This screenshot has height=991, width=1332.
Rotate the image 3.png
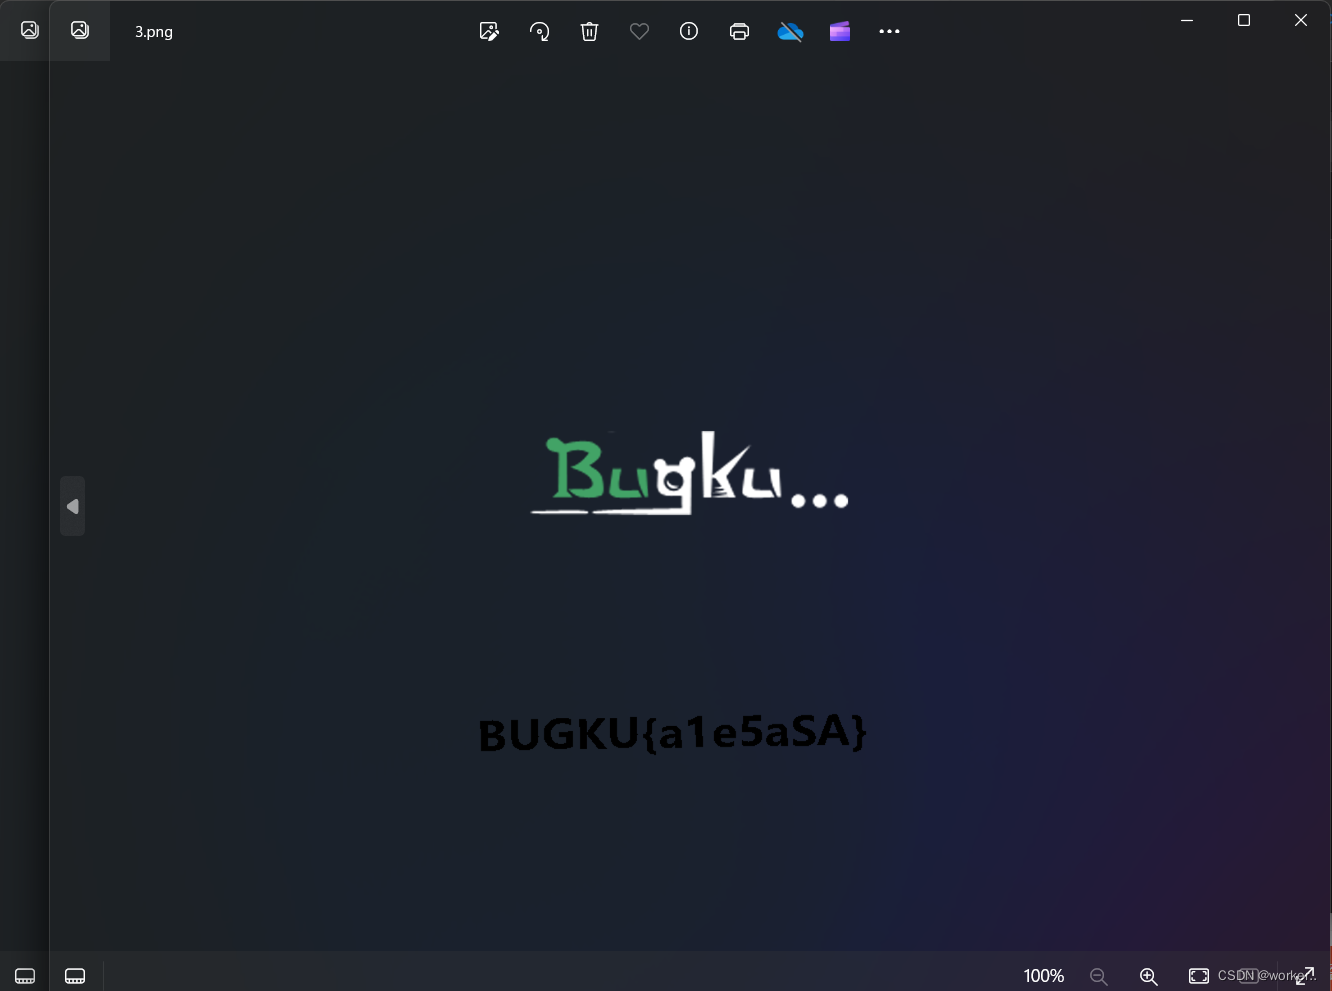(539, 31)
